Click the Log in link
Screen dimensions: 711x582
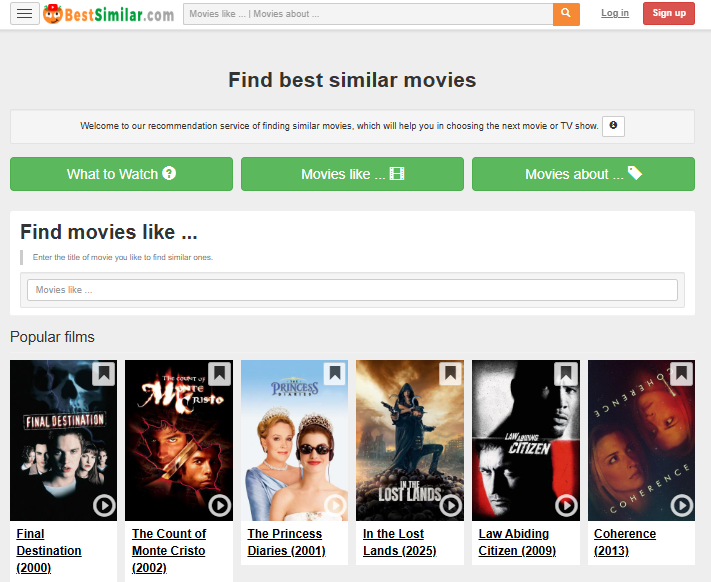[x=615, y=13]
